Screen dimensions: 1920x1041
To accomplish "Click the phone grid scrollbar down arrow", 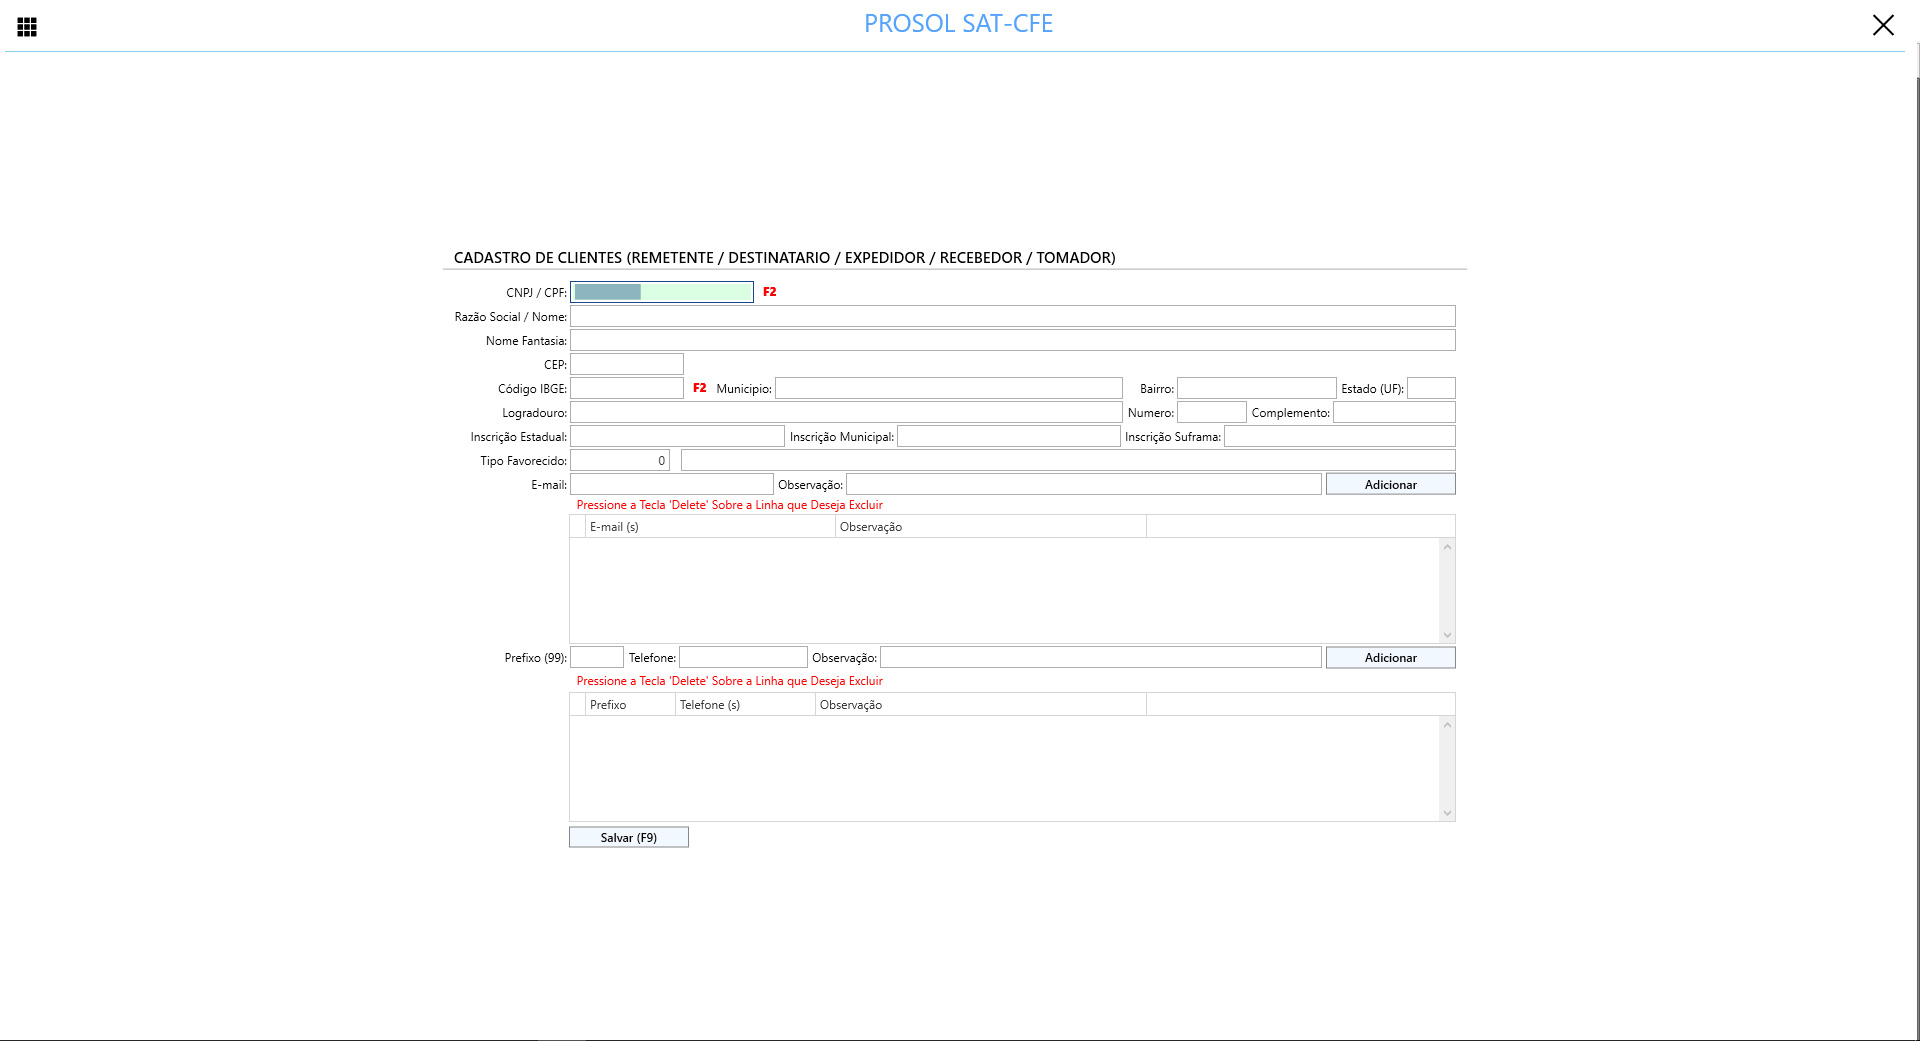I will point(1447,813).
